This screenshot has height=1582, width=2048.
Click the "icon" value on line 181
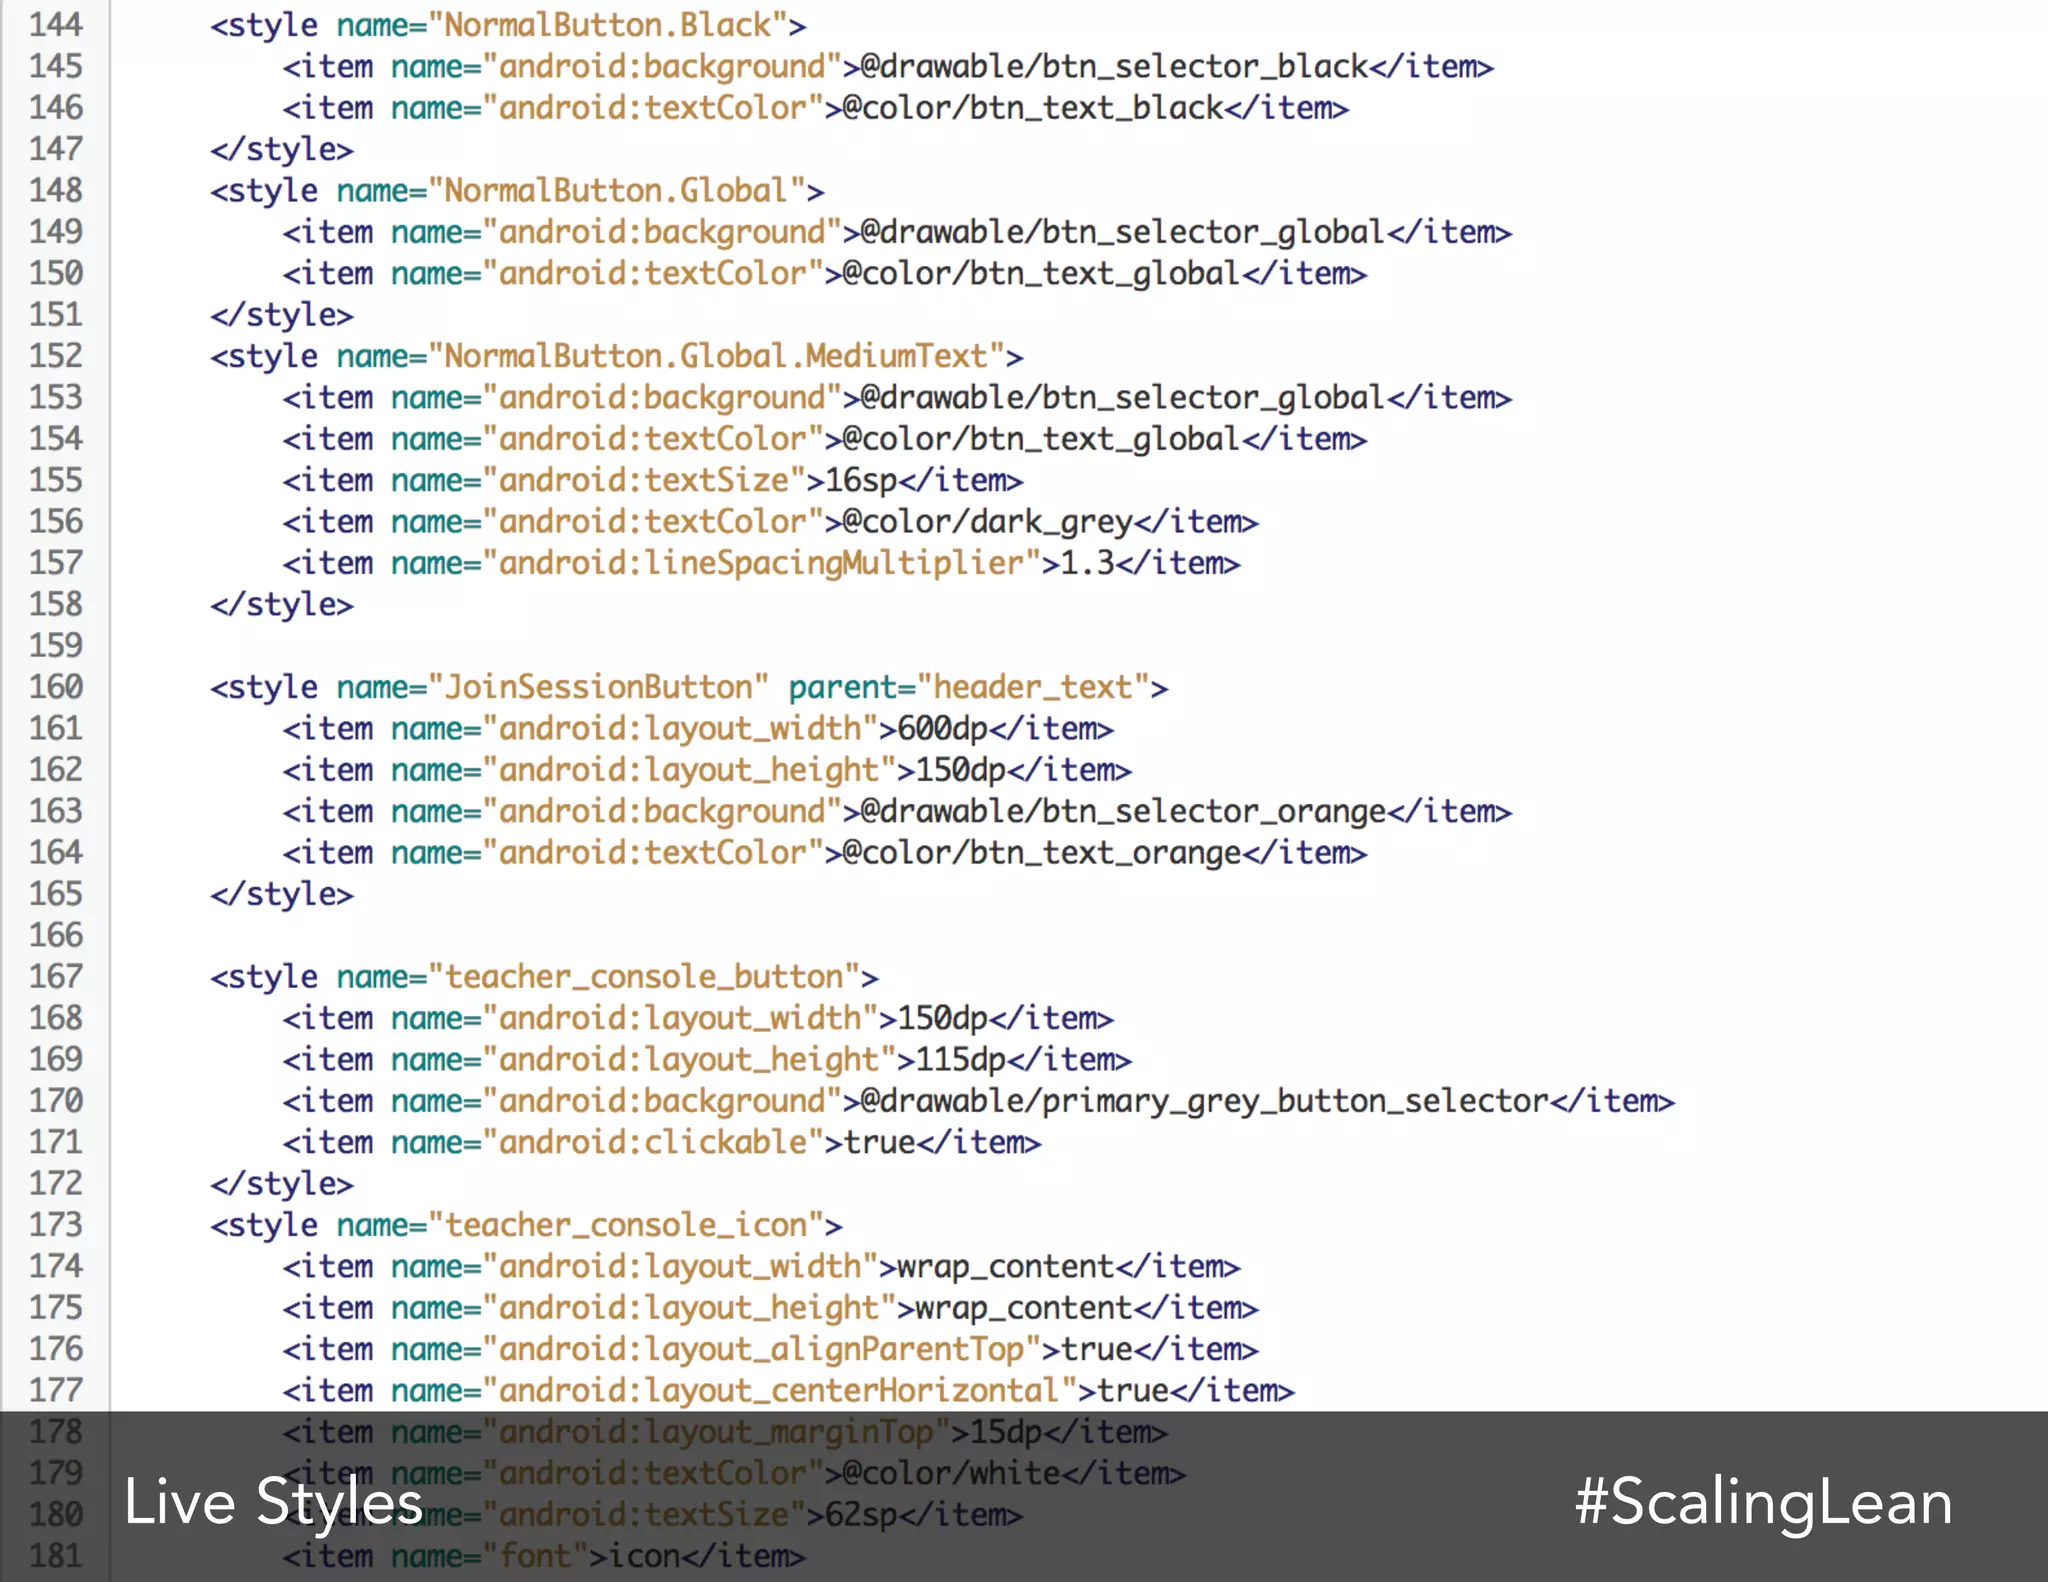coord(644,1556)
